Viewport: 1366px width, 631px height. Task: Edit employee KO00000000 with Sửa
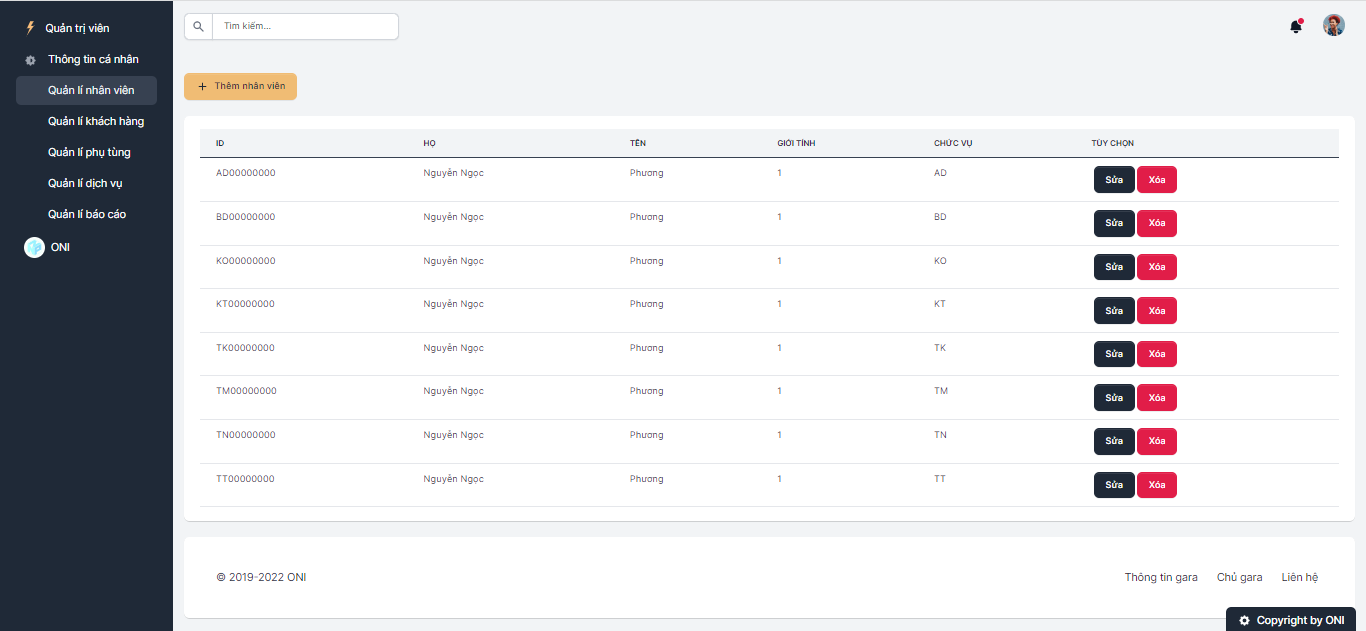pos(1114,267)
